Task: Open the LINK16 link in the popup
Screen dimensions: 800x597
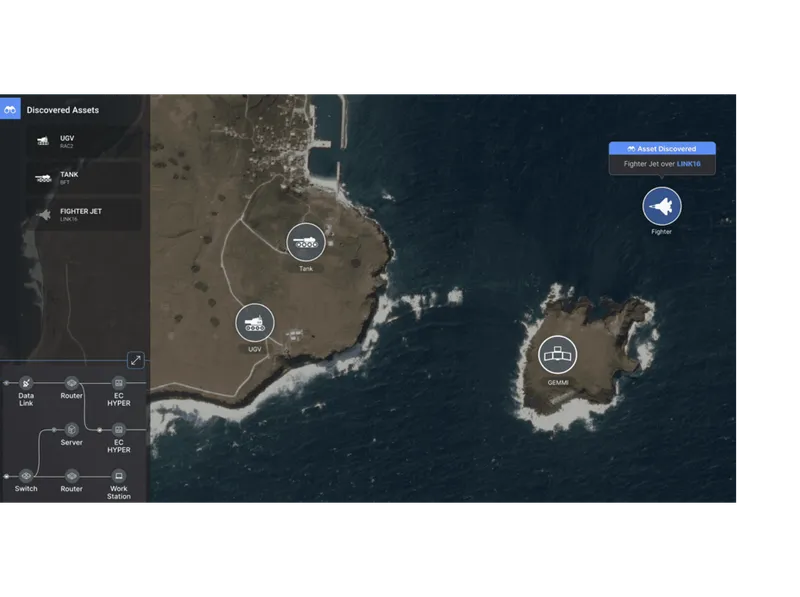Action: 691,163
